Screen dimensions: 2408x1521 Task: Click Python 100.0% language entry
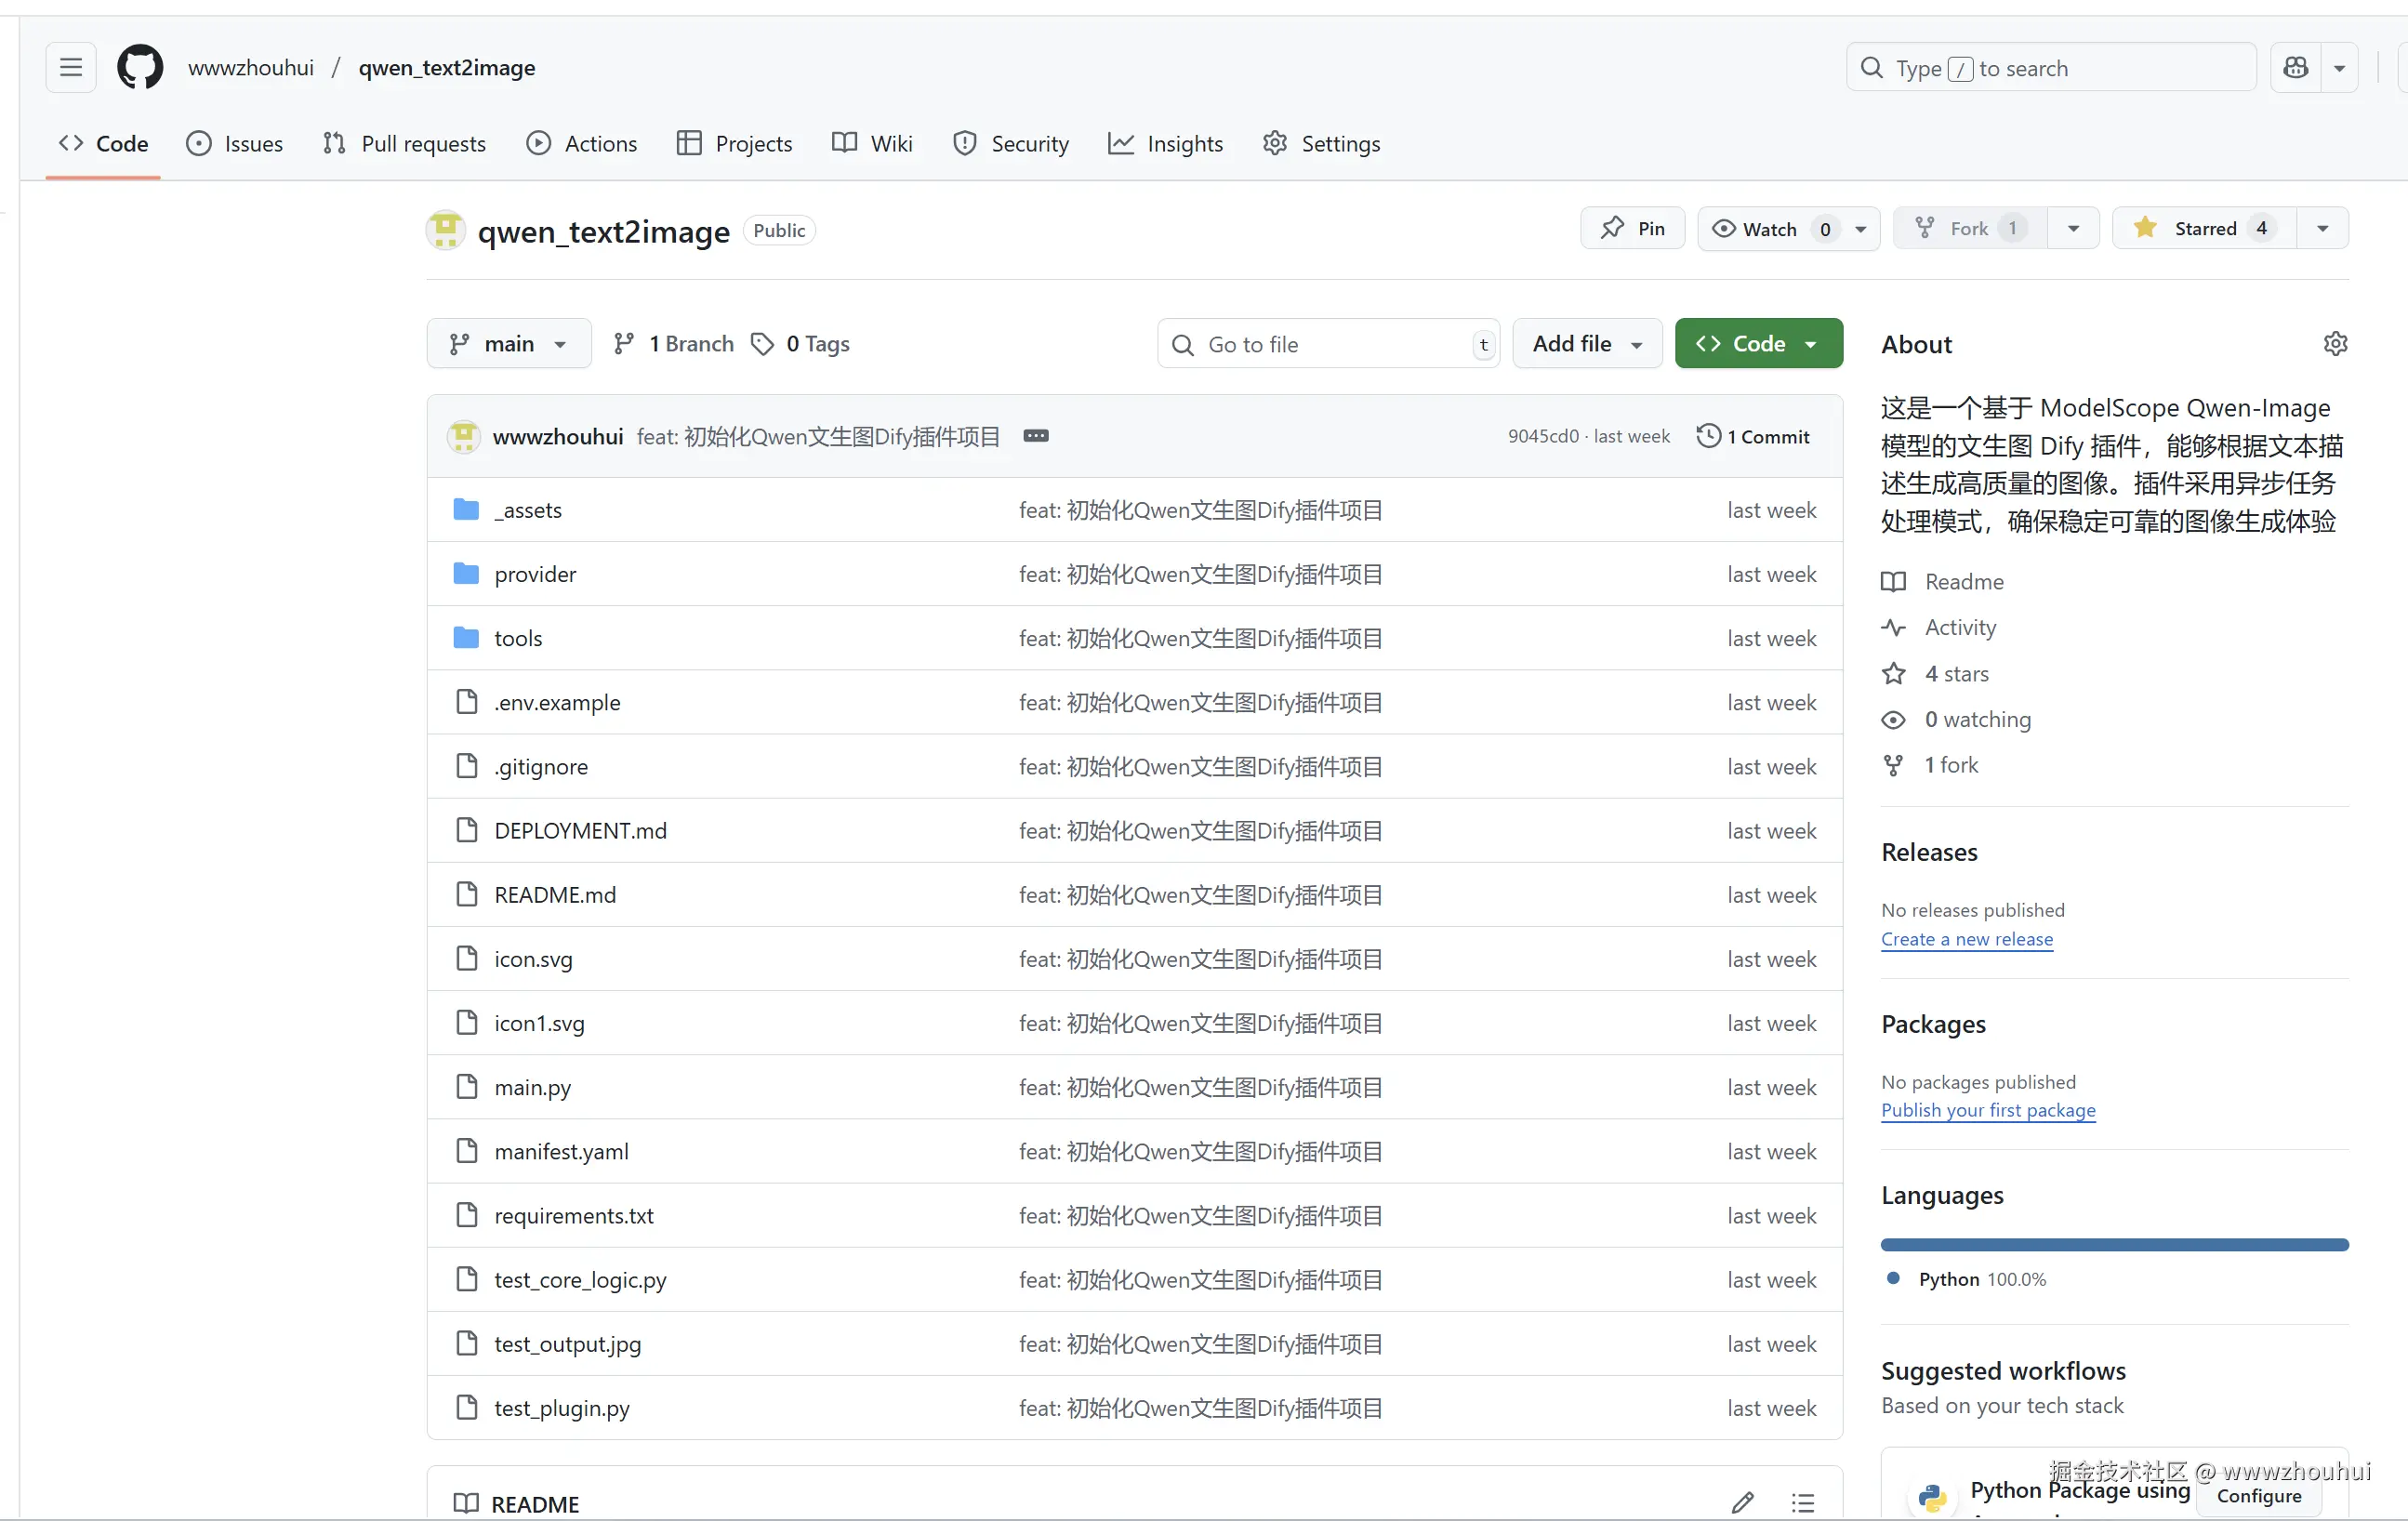1967,1279
